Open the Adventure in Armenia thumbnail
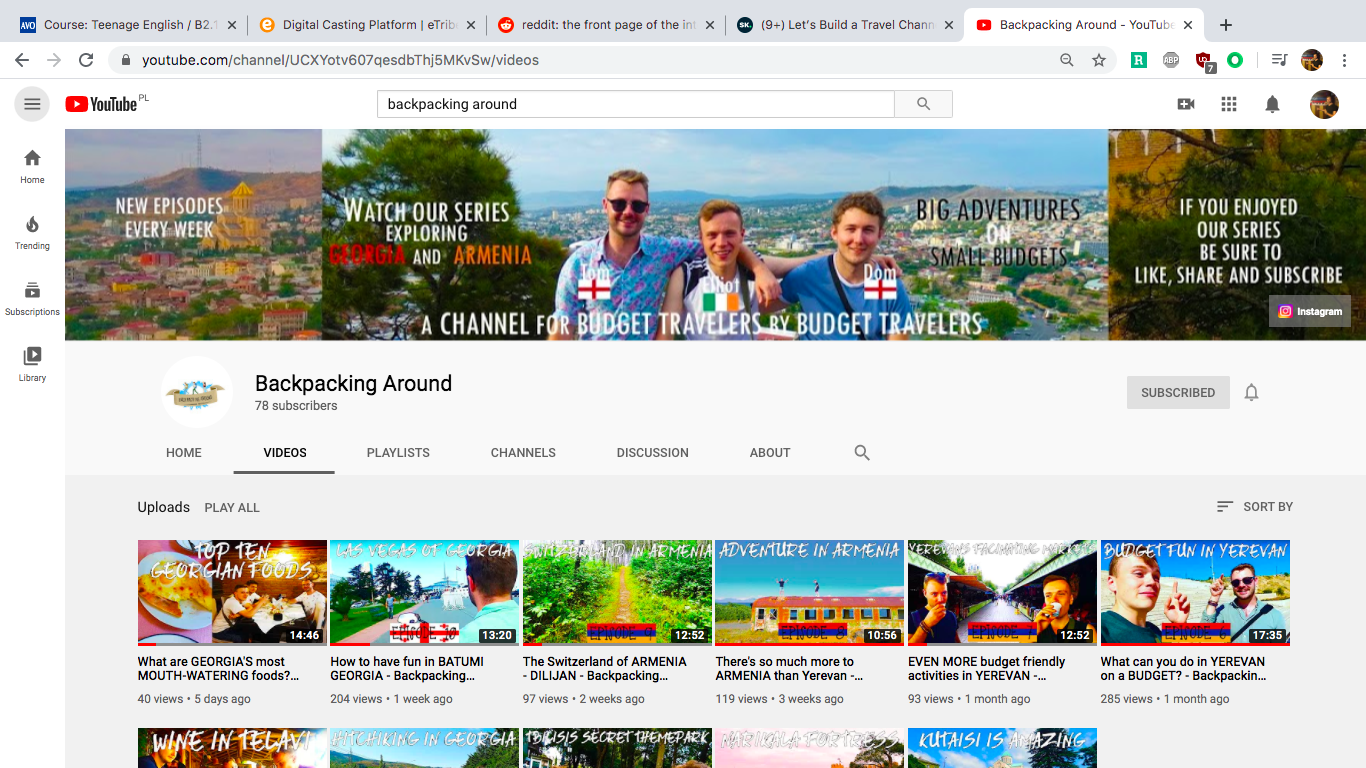 coord(810,593)
